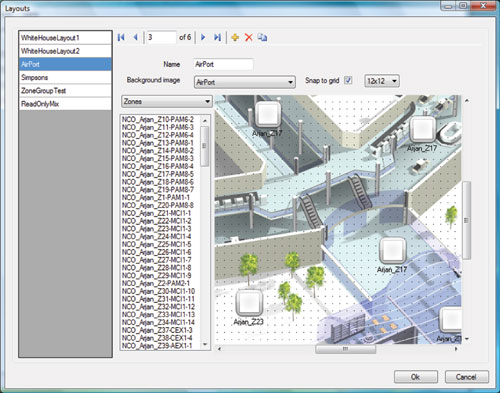Select NCO_Arjan_Z21-MCI1-1 in zone list
Viewport: 500px width, 393px height.
tap(157, 213)
